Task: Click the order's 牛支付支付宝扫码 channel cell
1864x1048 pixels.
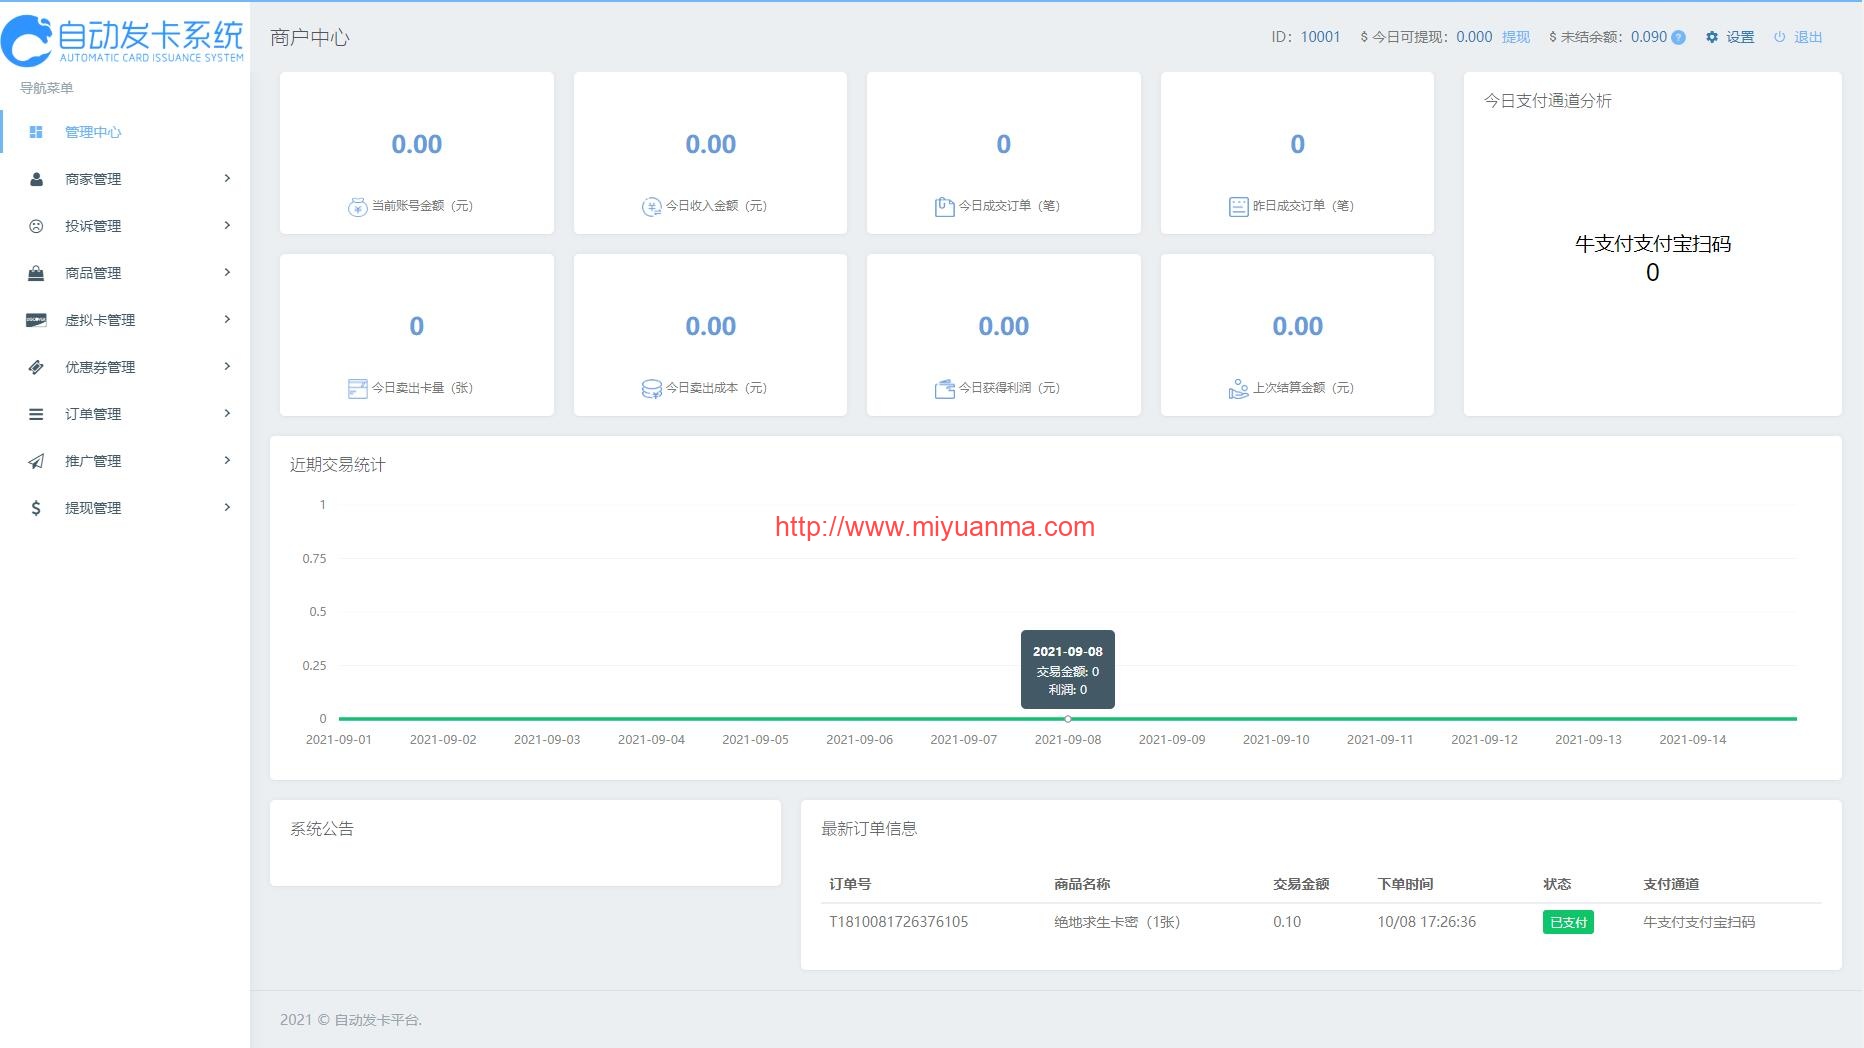Action: point(1699,922)
